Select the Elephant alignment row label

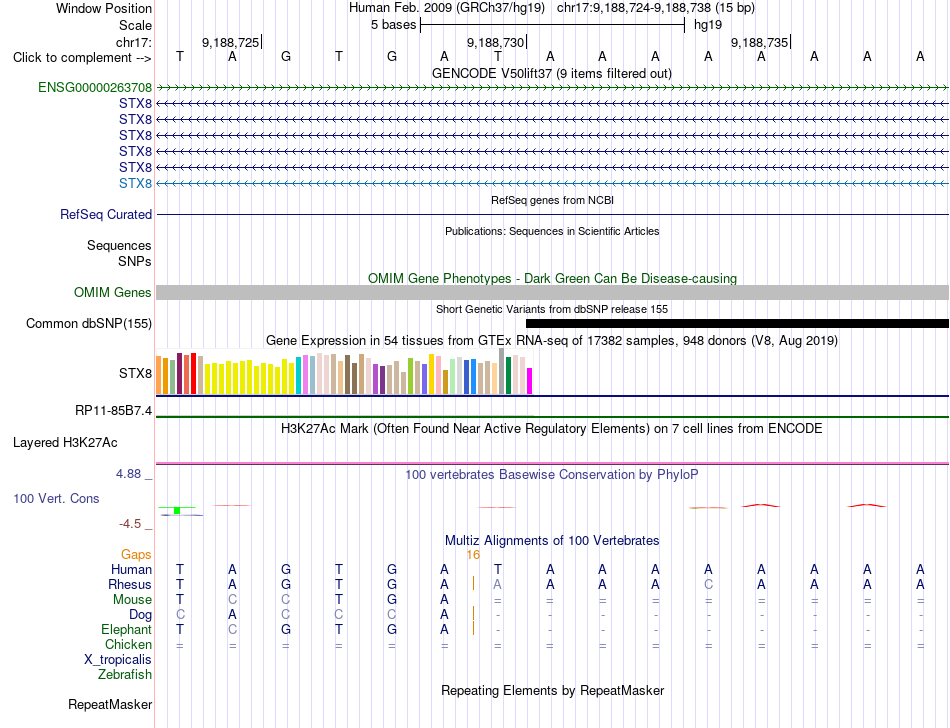pyautogui.click(x=127, y=630)
